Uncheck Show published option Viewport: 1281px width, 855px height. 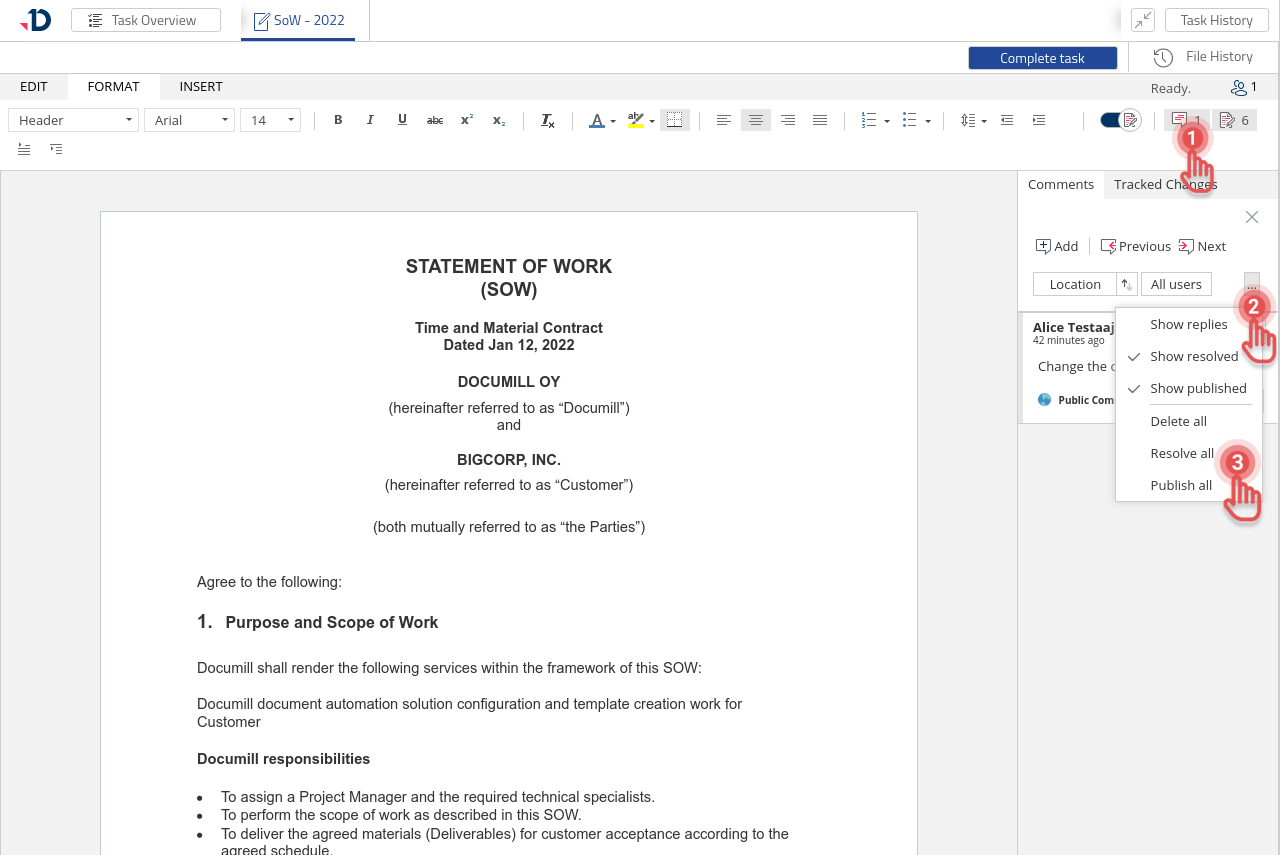pos(1197,389)
